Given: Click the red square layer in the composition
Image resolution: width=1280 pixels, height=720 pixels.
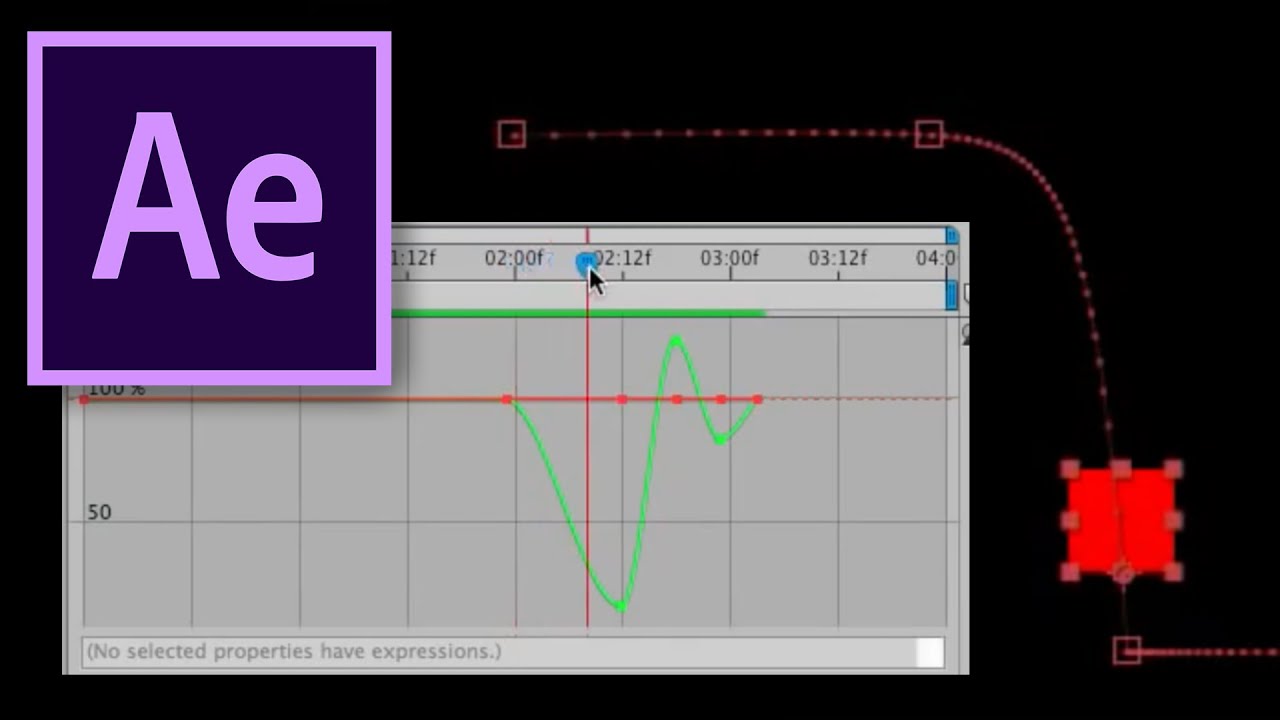Looking at the screenshot, I should coord(1122,520).
